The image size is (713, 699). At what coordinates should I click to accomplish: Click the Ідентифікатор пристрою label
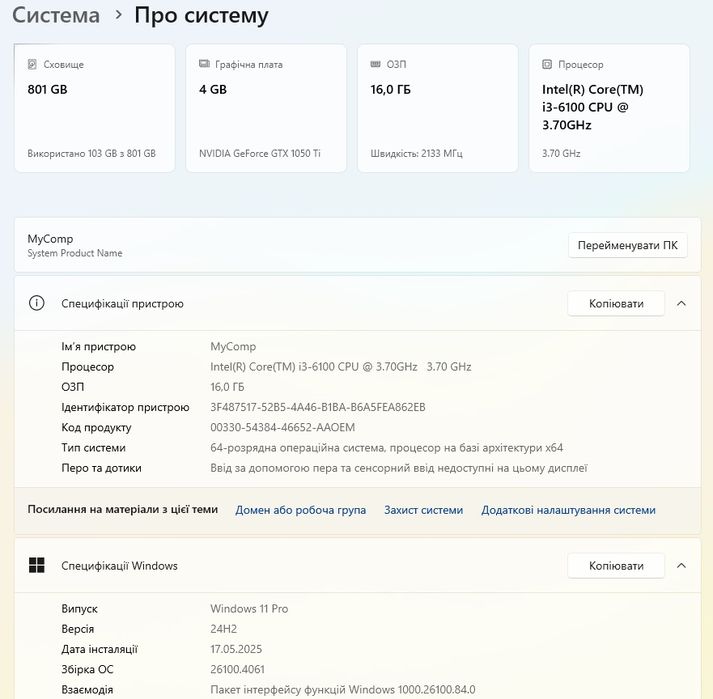(x=126, y=407)
